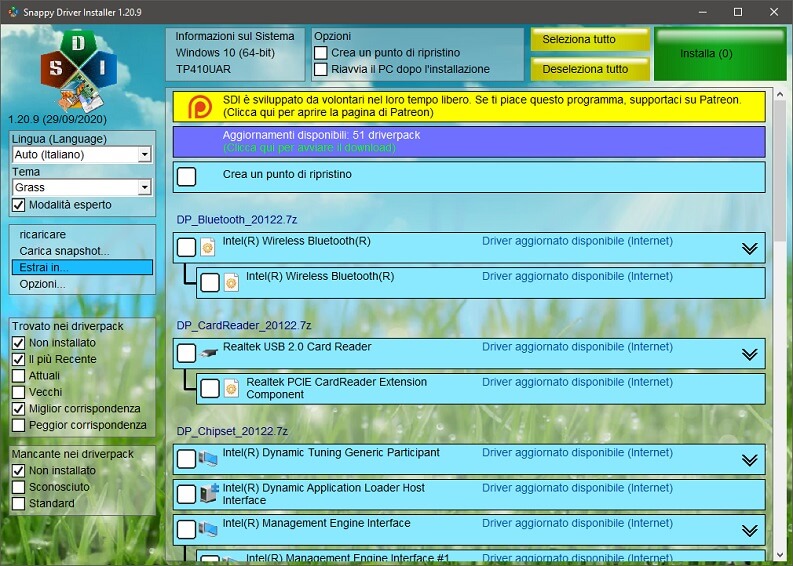The image size is (793, 566).
Task: Click the Windows 10 (64-bit) text
Action: coord(225,53)
